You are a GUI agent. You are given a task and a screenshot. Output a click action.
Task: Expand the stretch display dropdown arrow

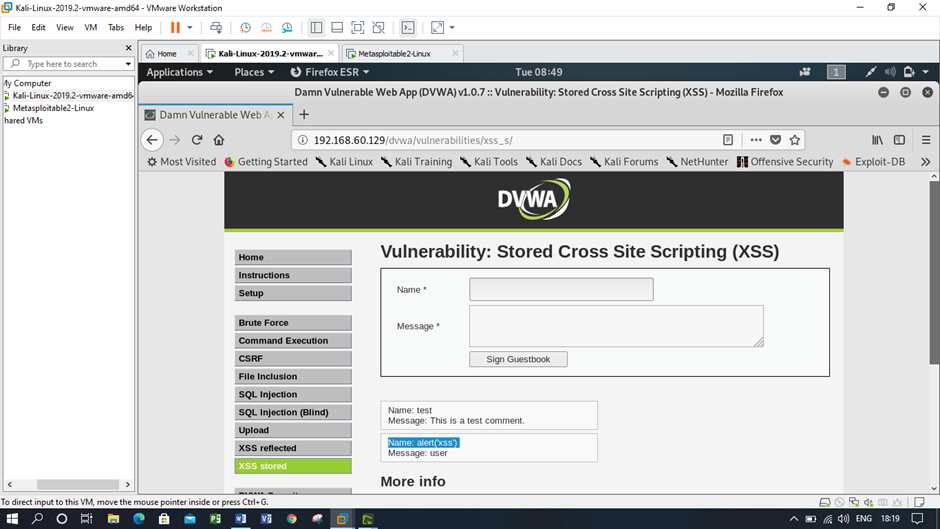(452, 28)
